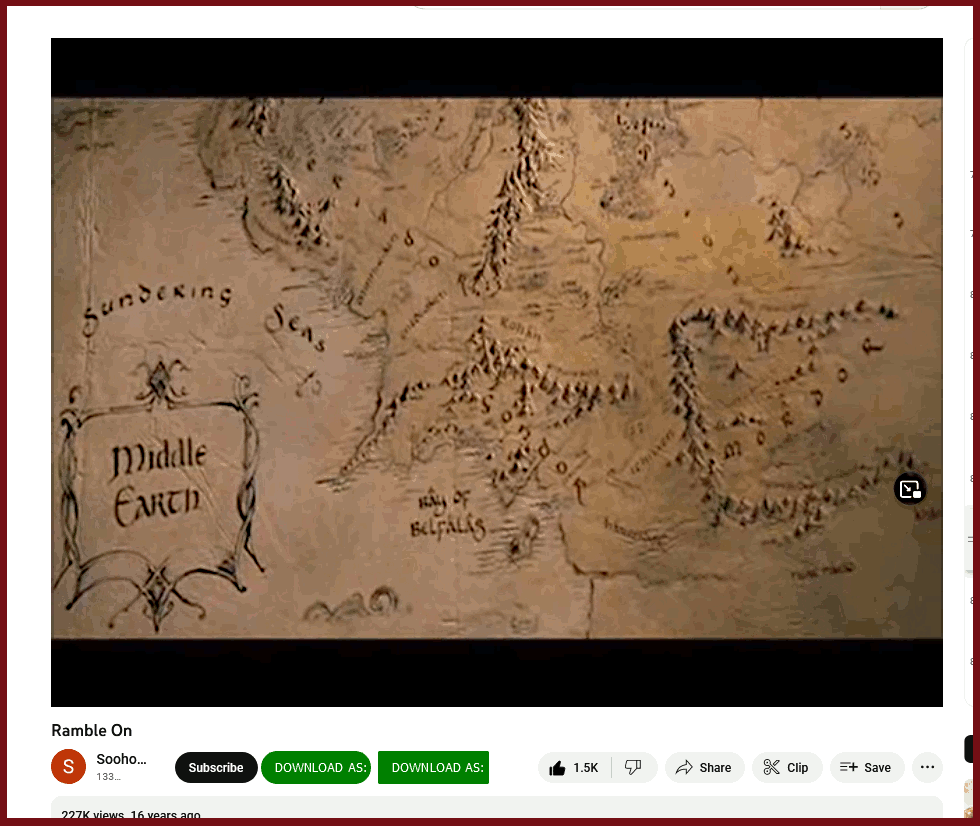Click the video player map frame
This screenshot has height=826, width=980.
click(497, 372)
